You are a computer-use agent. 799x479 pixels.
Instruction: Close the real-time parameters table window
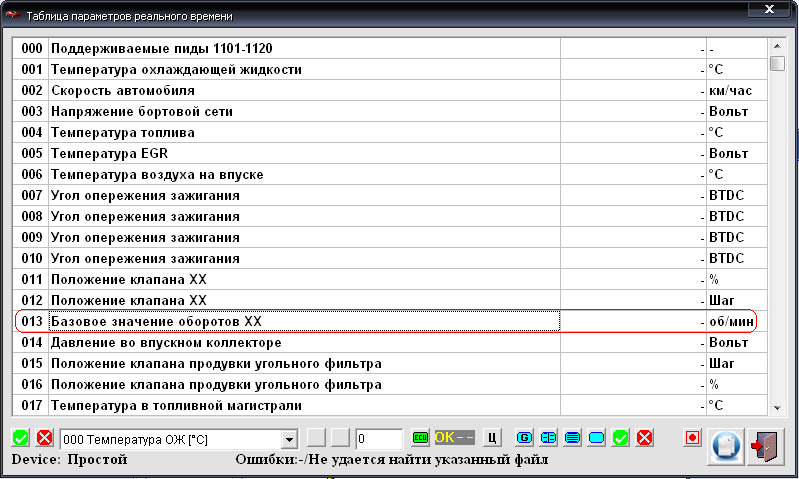[x=769, y=9]
